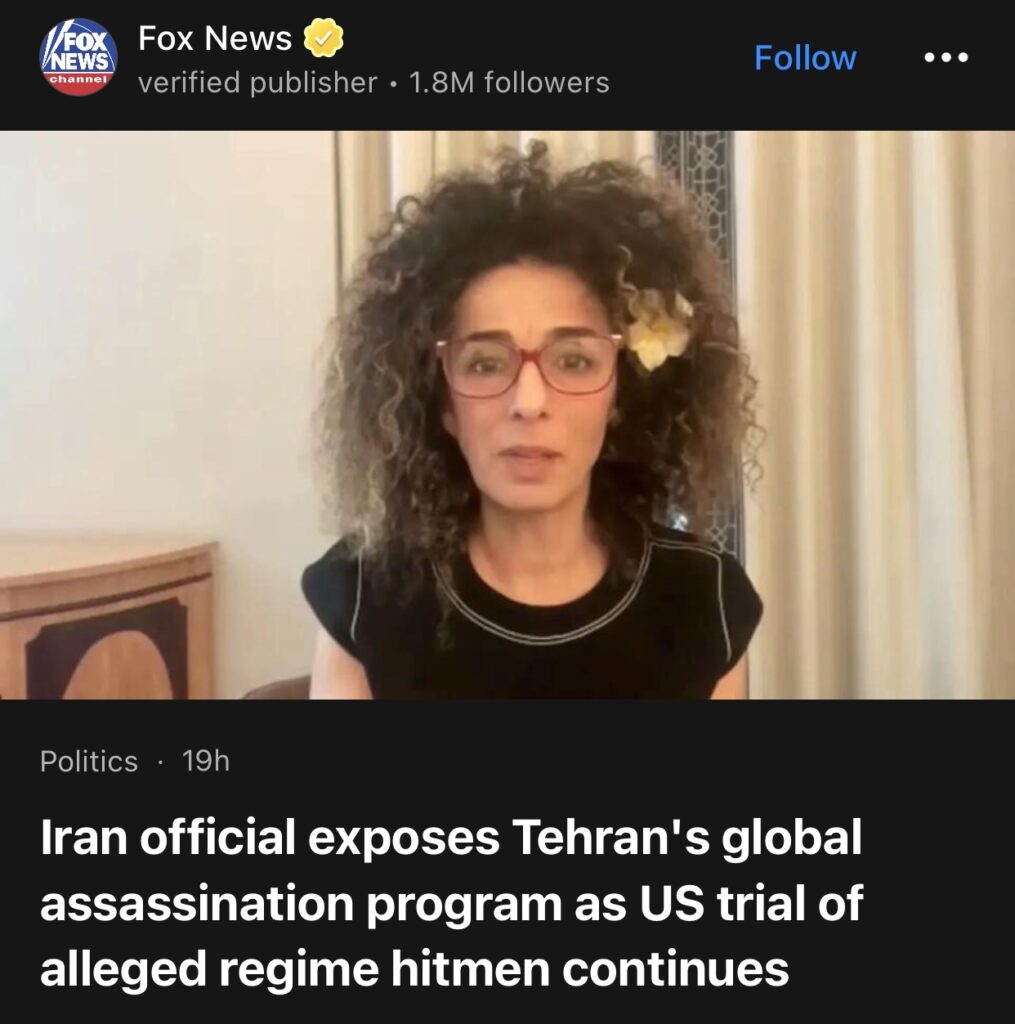Click the wooden cabinet in the photo

(106, 618)
